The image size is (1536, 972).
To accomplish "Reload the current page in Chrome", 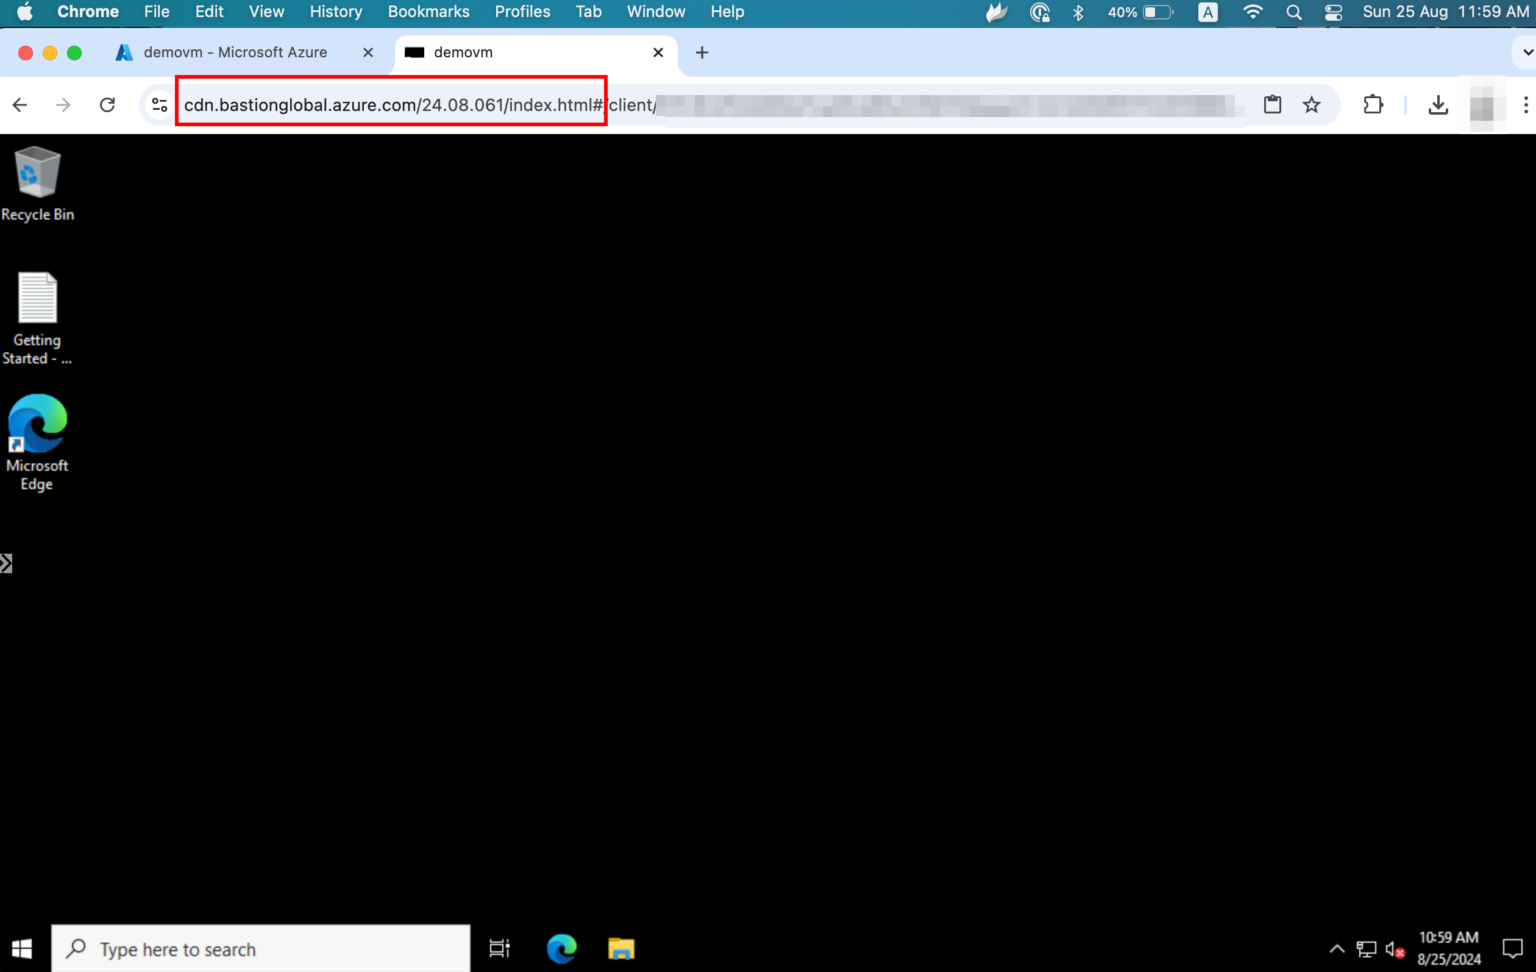I will click(108, 104).
